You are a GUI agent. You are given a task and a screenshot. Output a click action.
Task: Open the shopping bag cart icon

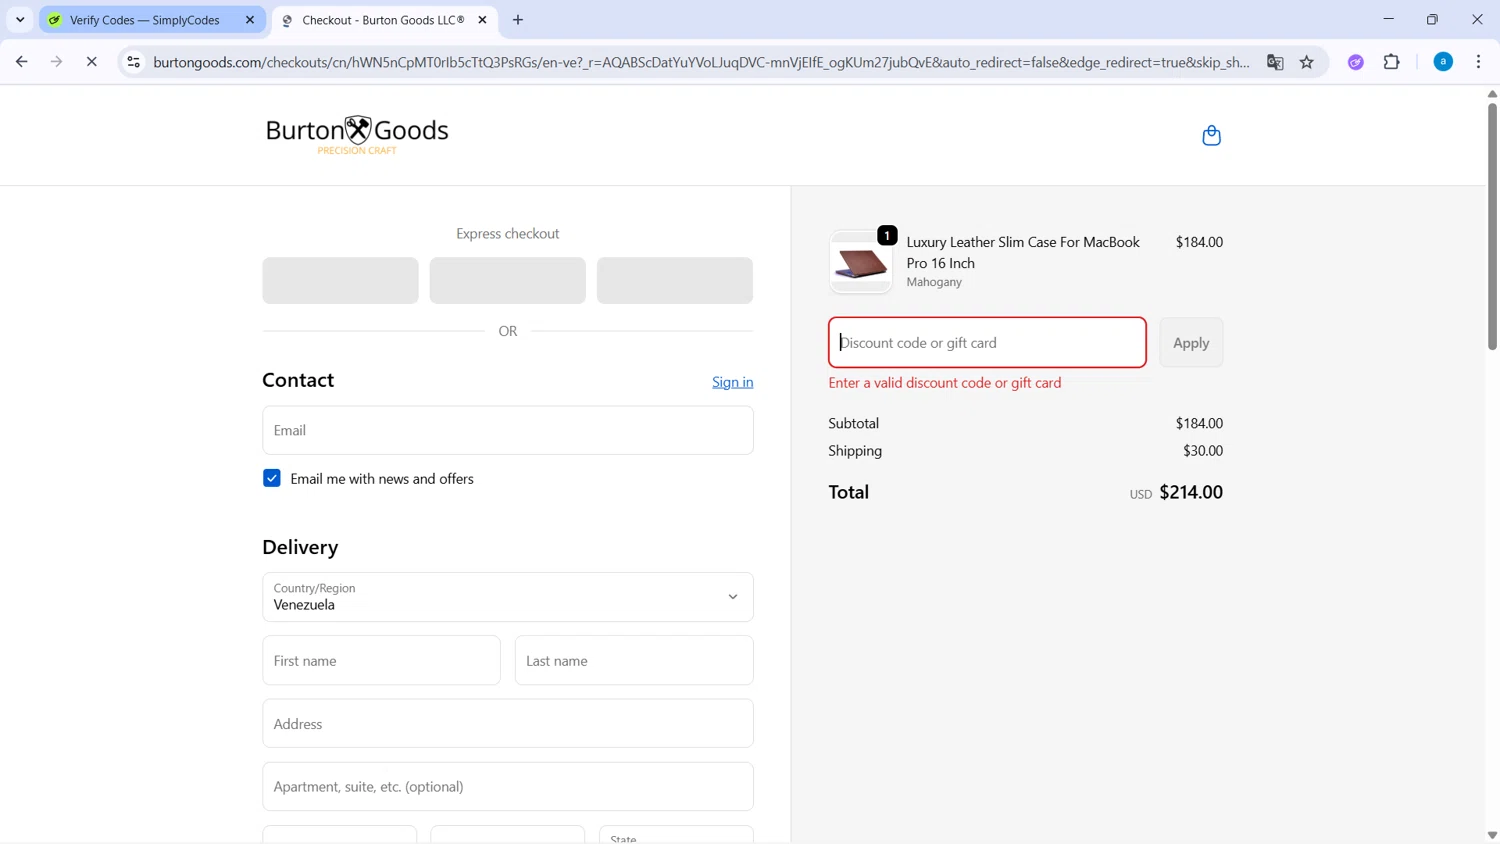pos(1211,136)
